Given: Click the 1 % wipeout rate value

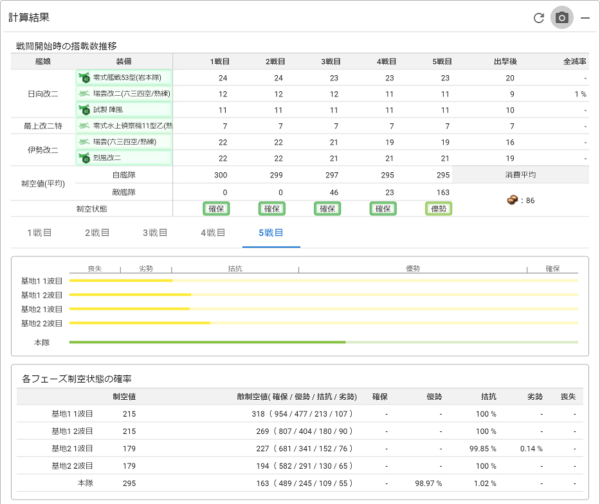Looking at the screenshot, I should tap(580, 94).
